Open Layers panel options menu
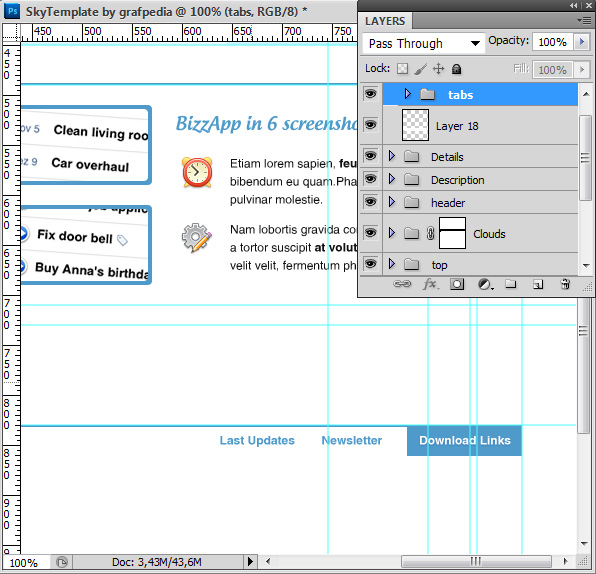Image resolution: width=596 pixels, height=574 pixels. point(584,21)
